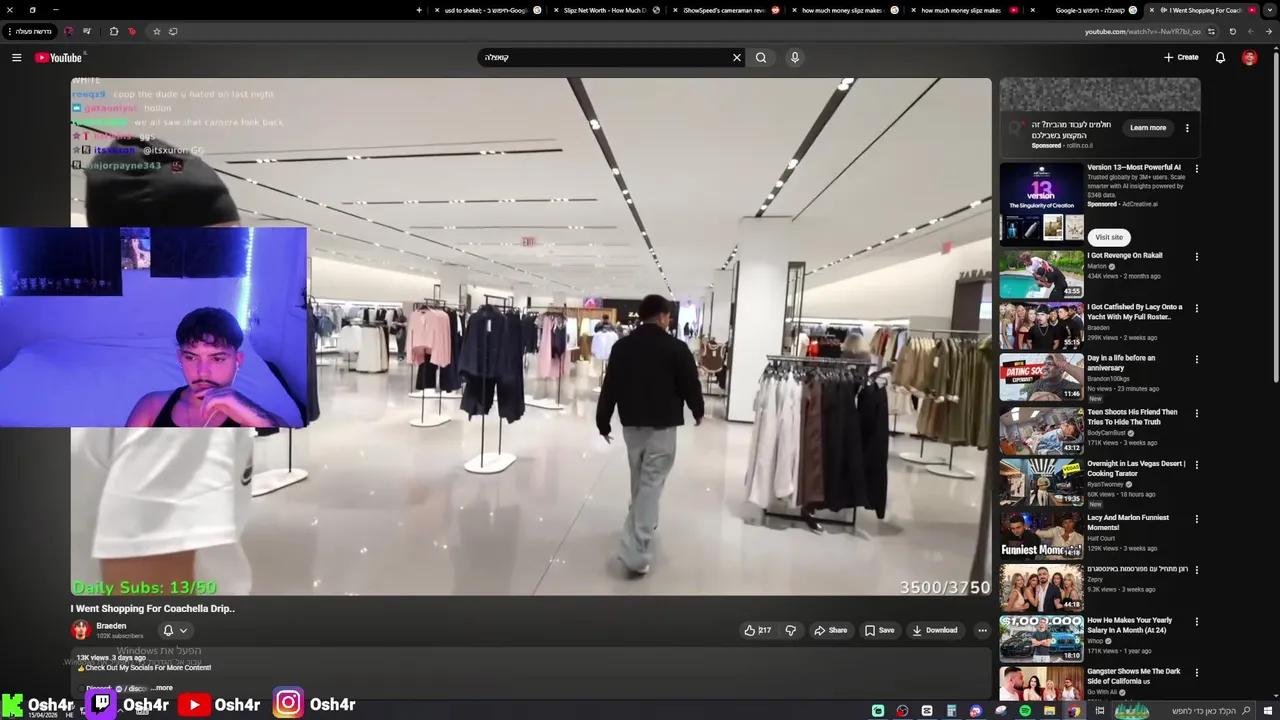Screen dimensions: 1280x720
Task: Open options for Teen Shoots His Friend
Action: coord(1196,413)
